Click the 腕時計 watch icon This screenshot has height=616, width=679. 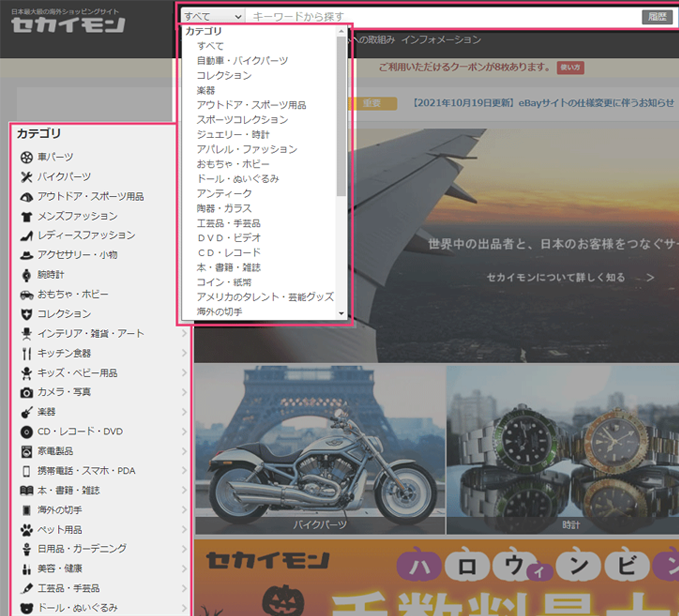tap(26, 275)
